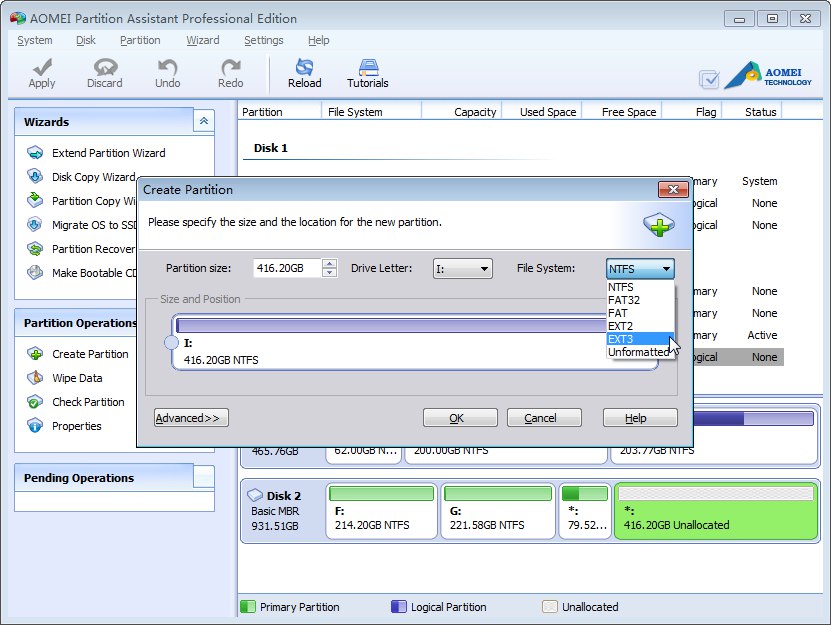Image resolution: width=831 pixels, height=625 pixels.
Task: Click the I: partition size bar
Action: pyautogui.click(x=391, y=325)
